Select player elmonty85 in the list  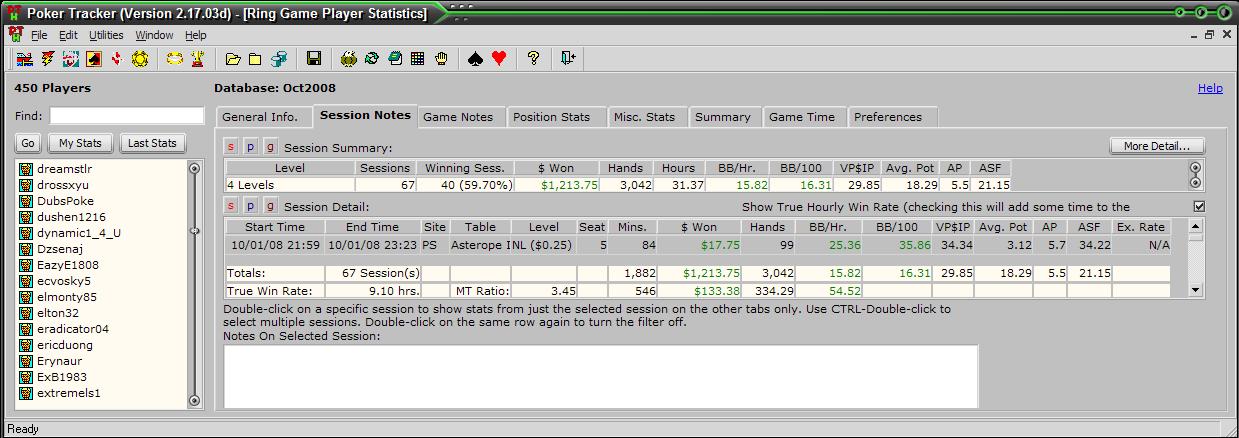pyautogui.click(x=66, y=297)
